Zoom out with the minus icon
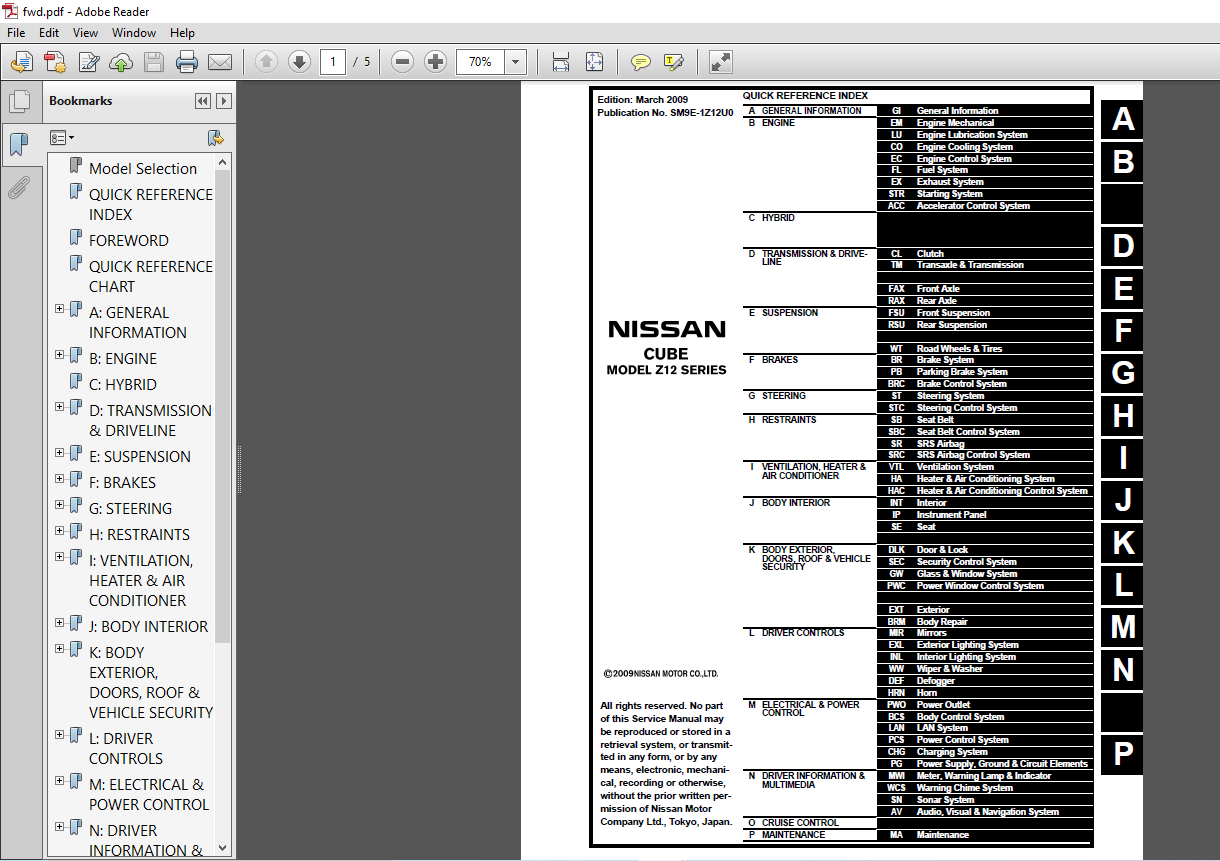 tap(402, 62)
